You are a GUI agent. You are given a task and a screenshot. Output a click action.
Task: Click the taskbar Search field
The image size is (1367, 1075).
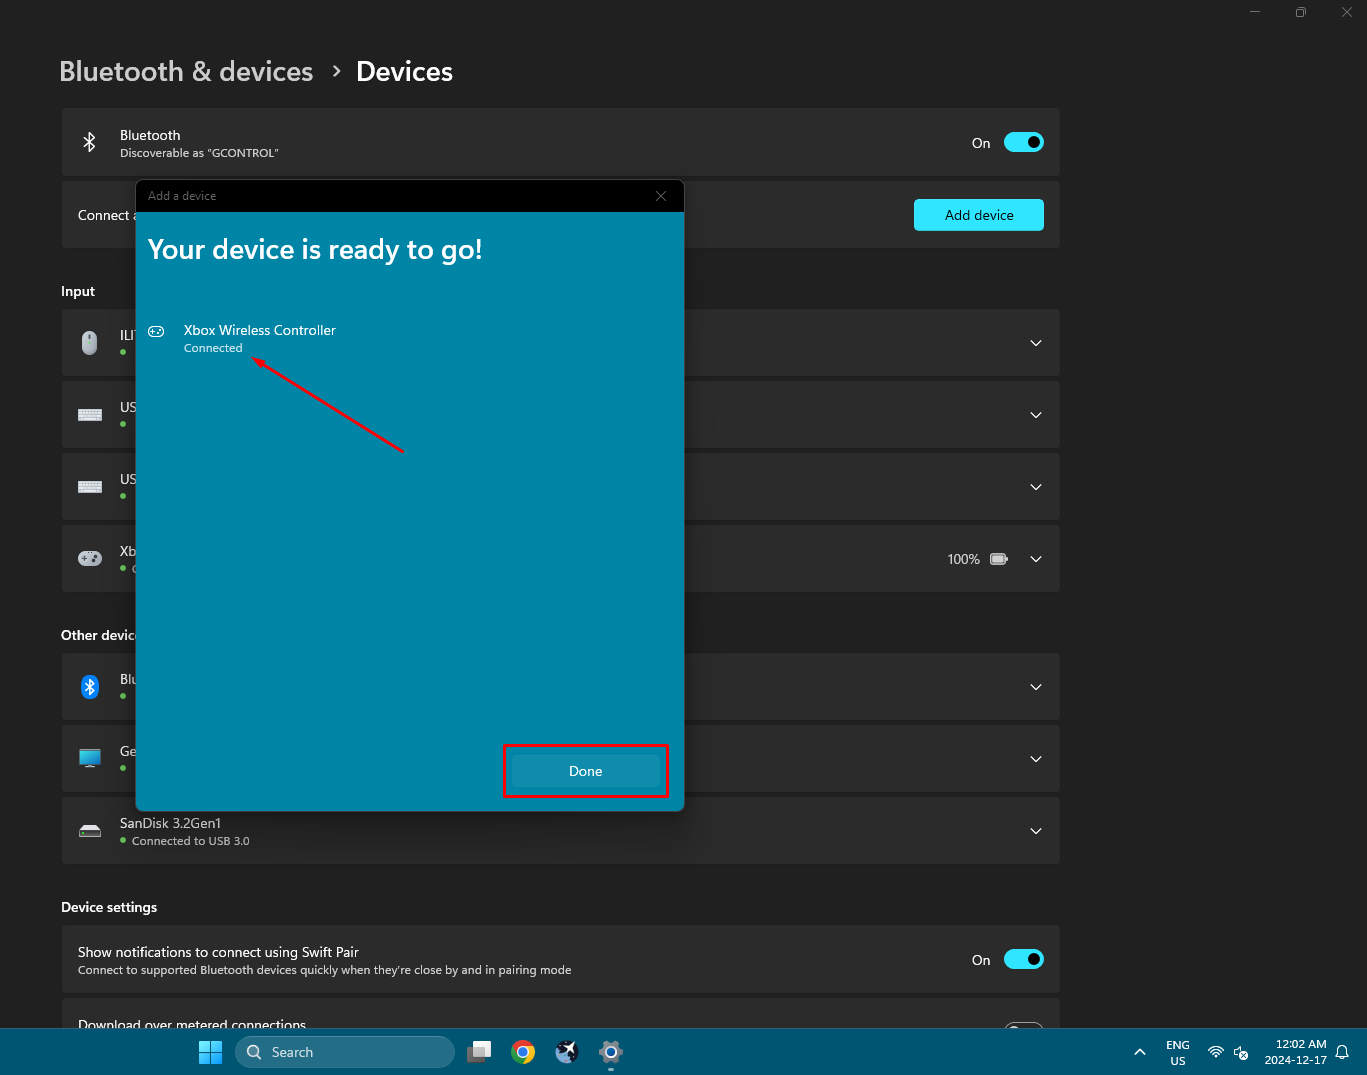tap(344, 1052)
